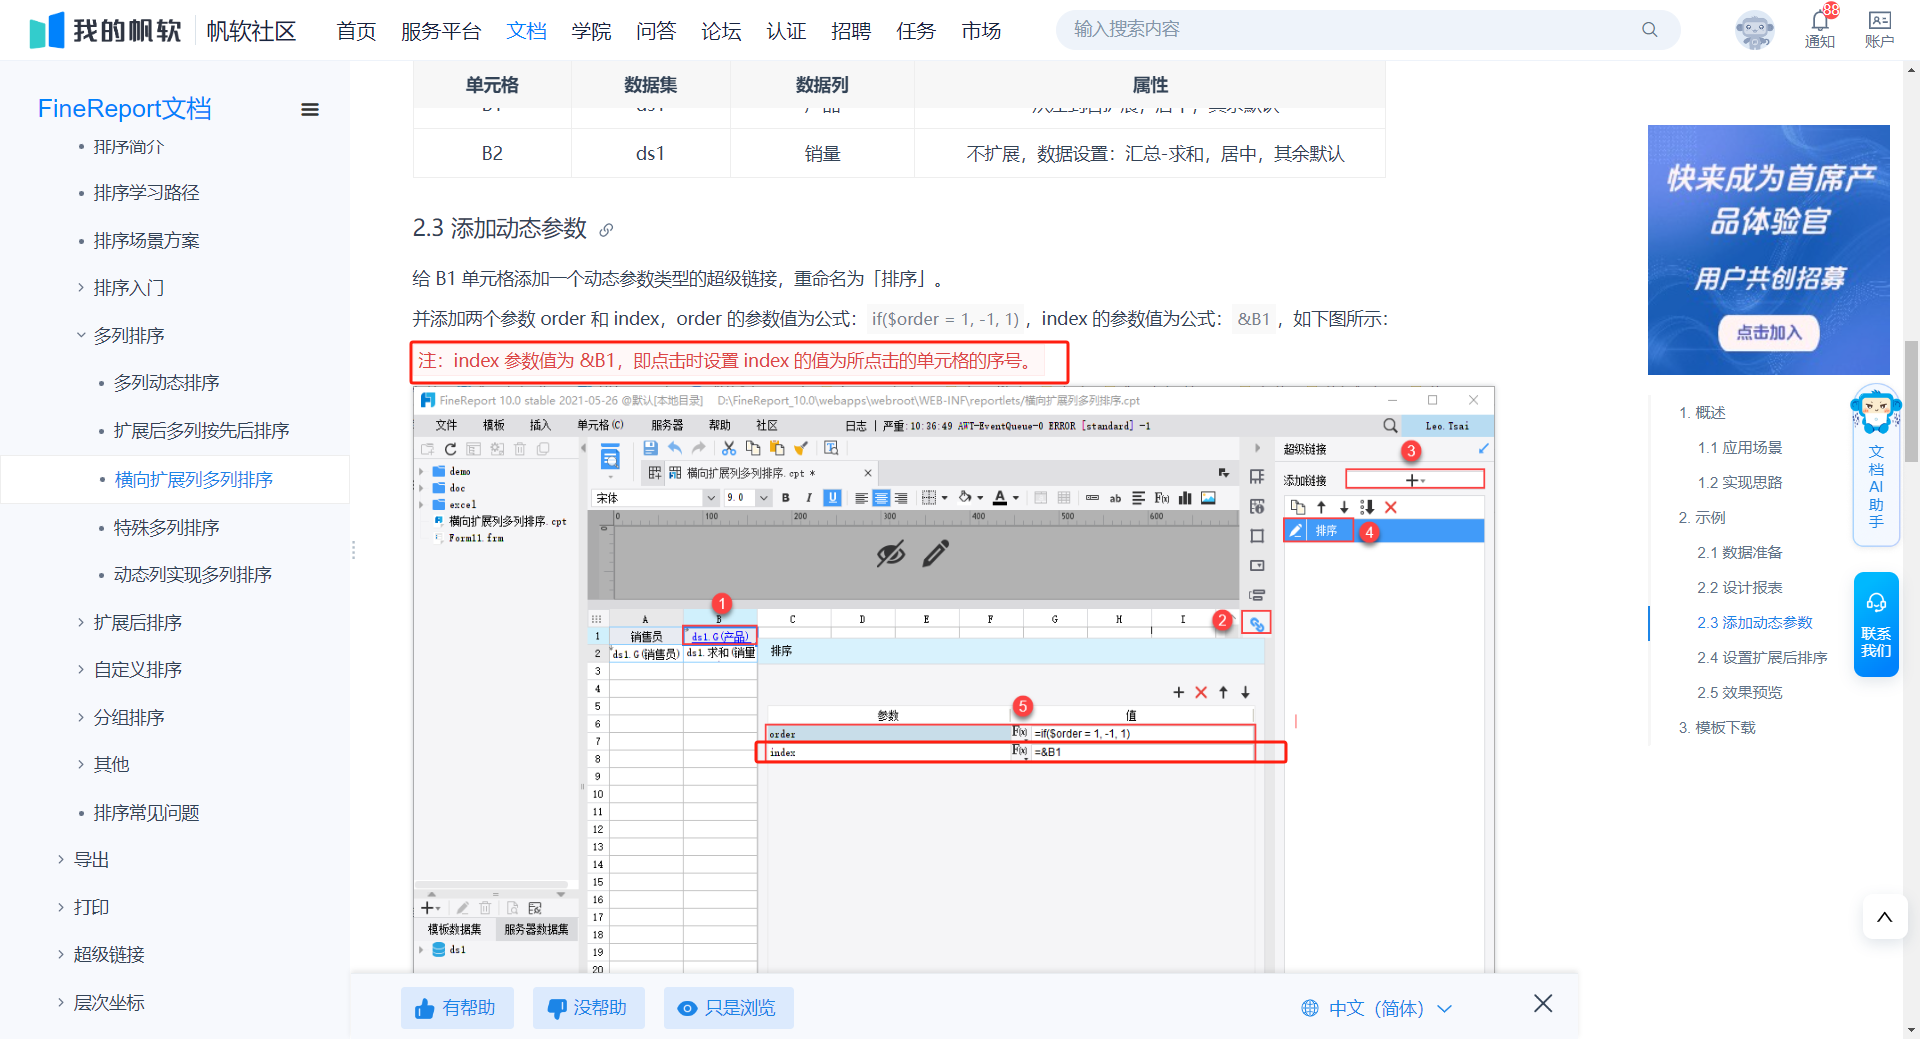Collapse the 多列排序 tree section
This screenshot has height=1039, width=1920.
[81, 336]
